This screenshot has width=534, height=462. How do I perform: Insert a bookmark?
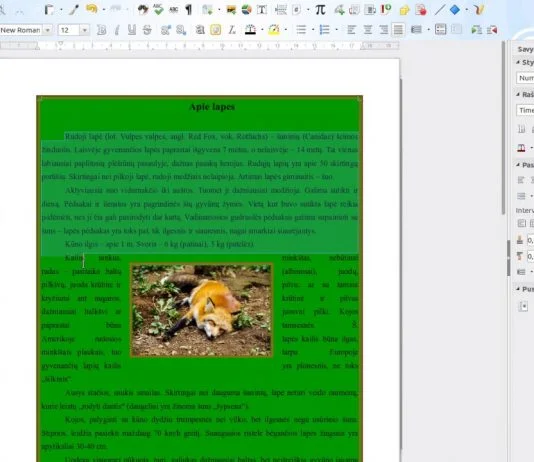click(x=386, y=9)
